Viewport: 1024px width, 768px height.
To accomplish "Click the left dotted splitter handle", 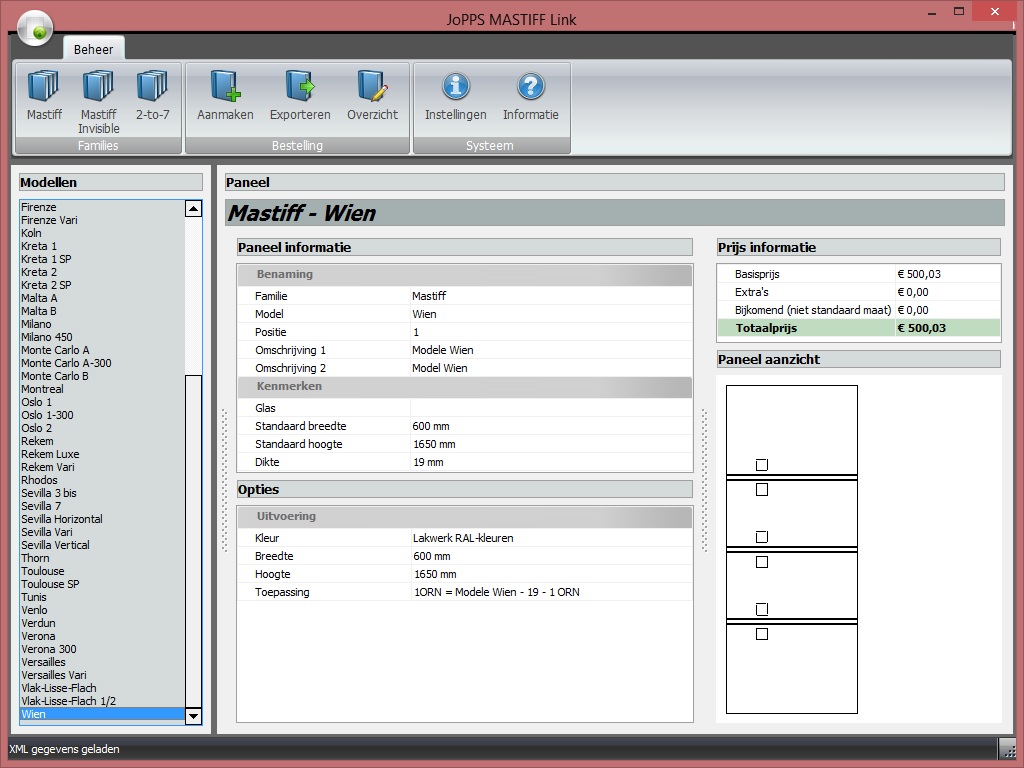I will pos(225,481).
